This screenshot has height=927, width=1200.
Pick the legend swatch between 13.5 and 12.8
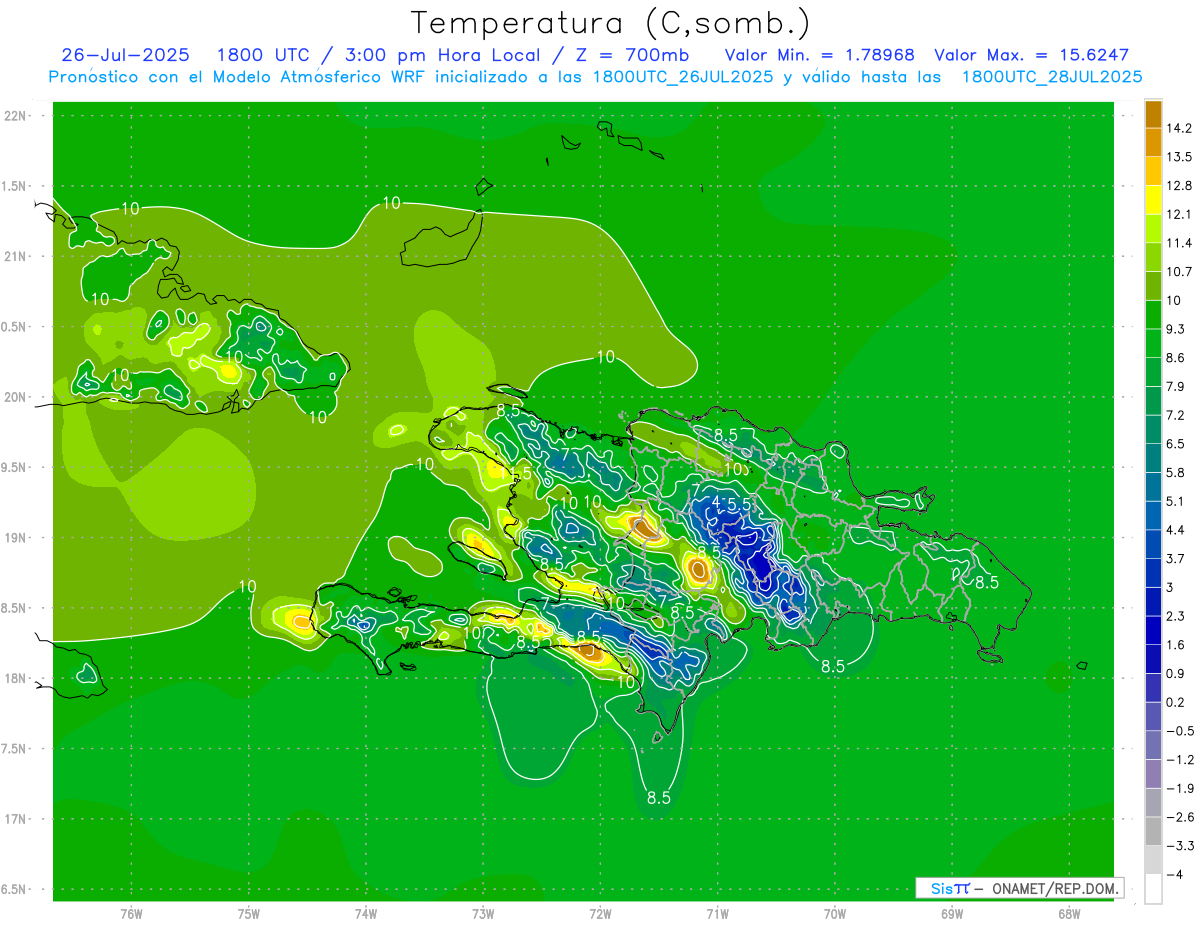pyautogui.click(x=1153, y=171)
